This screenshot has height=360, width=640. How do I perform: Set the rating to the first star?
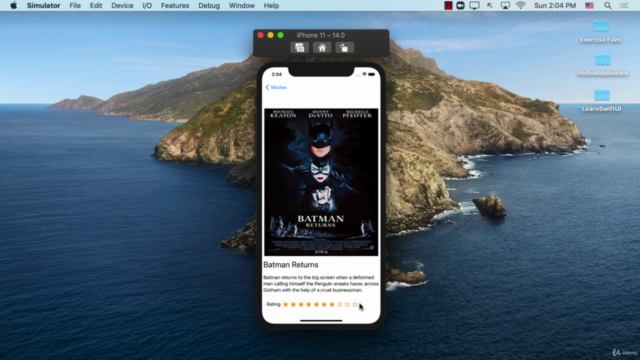pyautogui.click(x=286, y=304)
